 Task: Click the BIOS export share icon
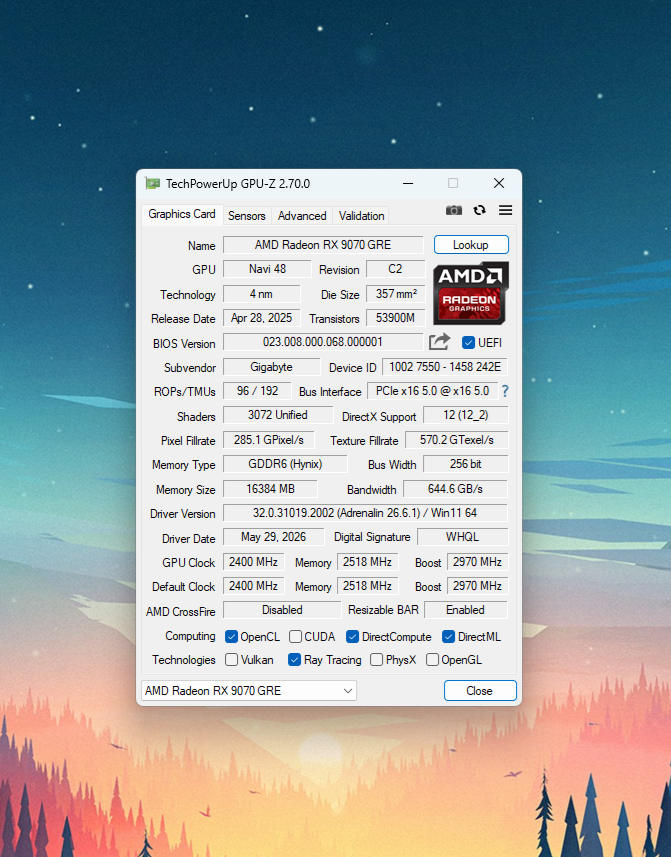439,342
